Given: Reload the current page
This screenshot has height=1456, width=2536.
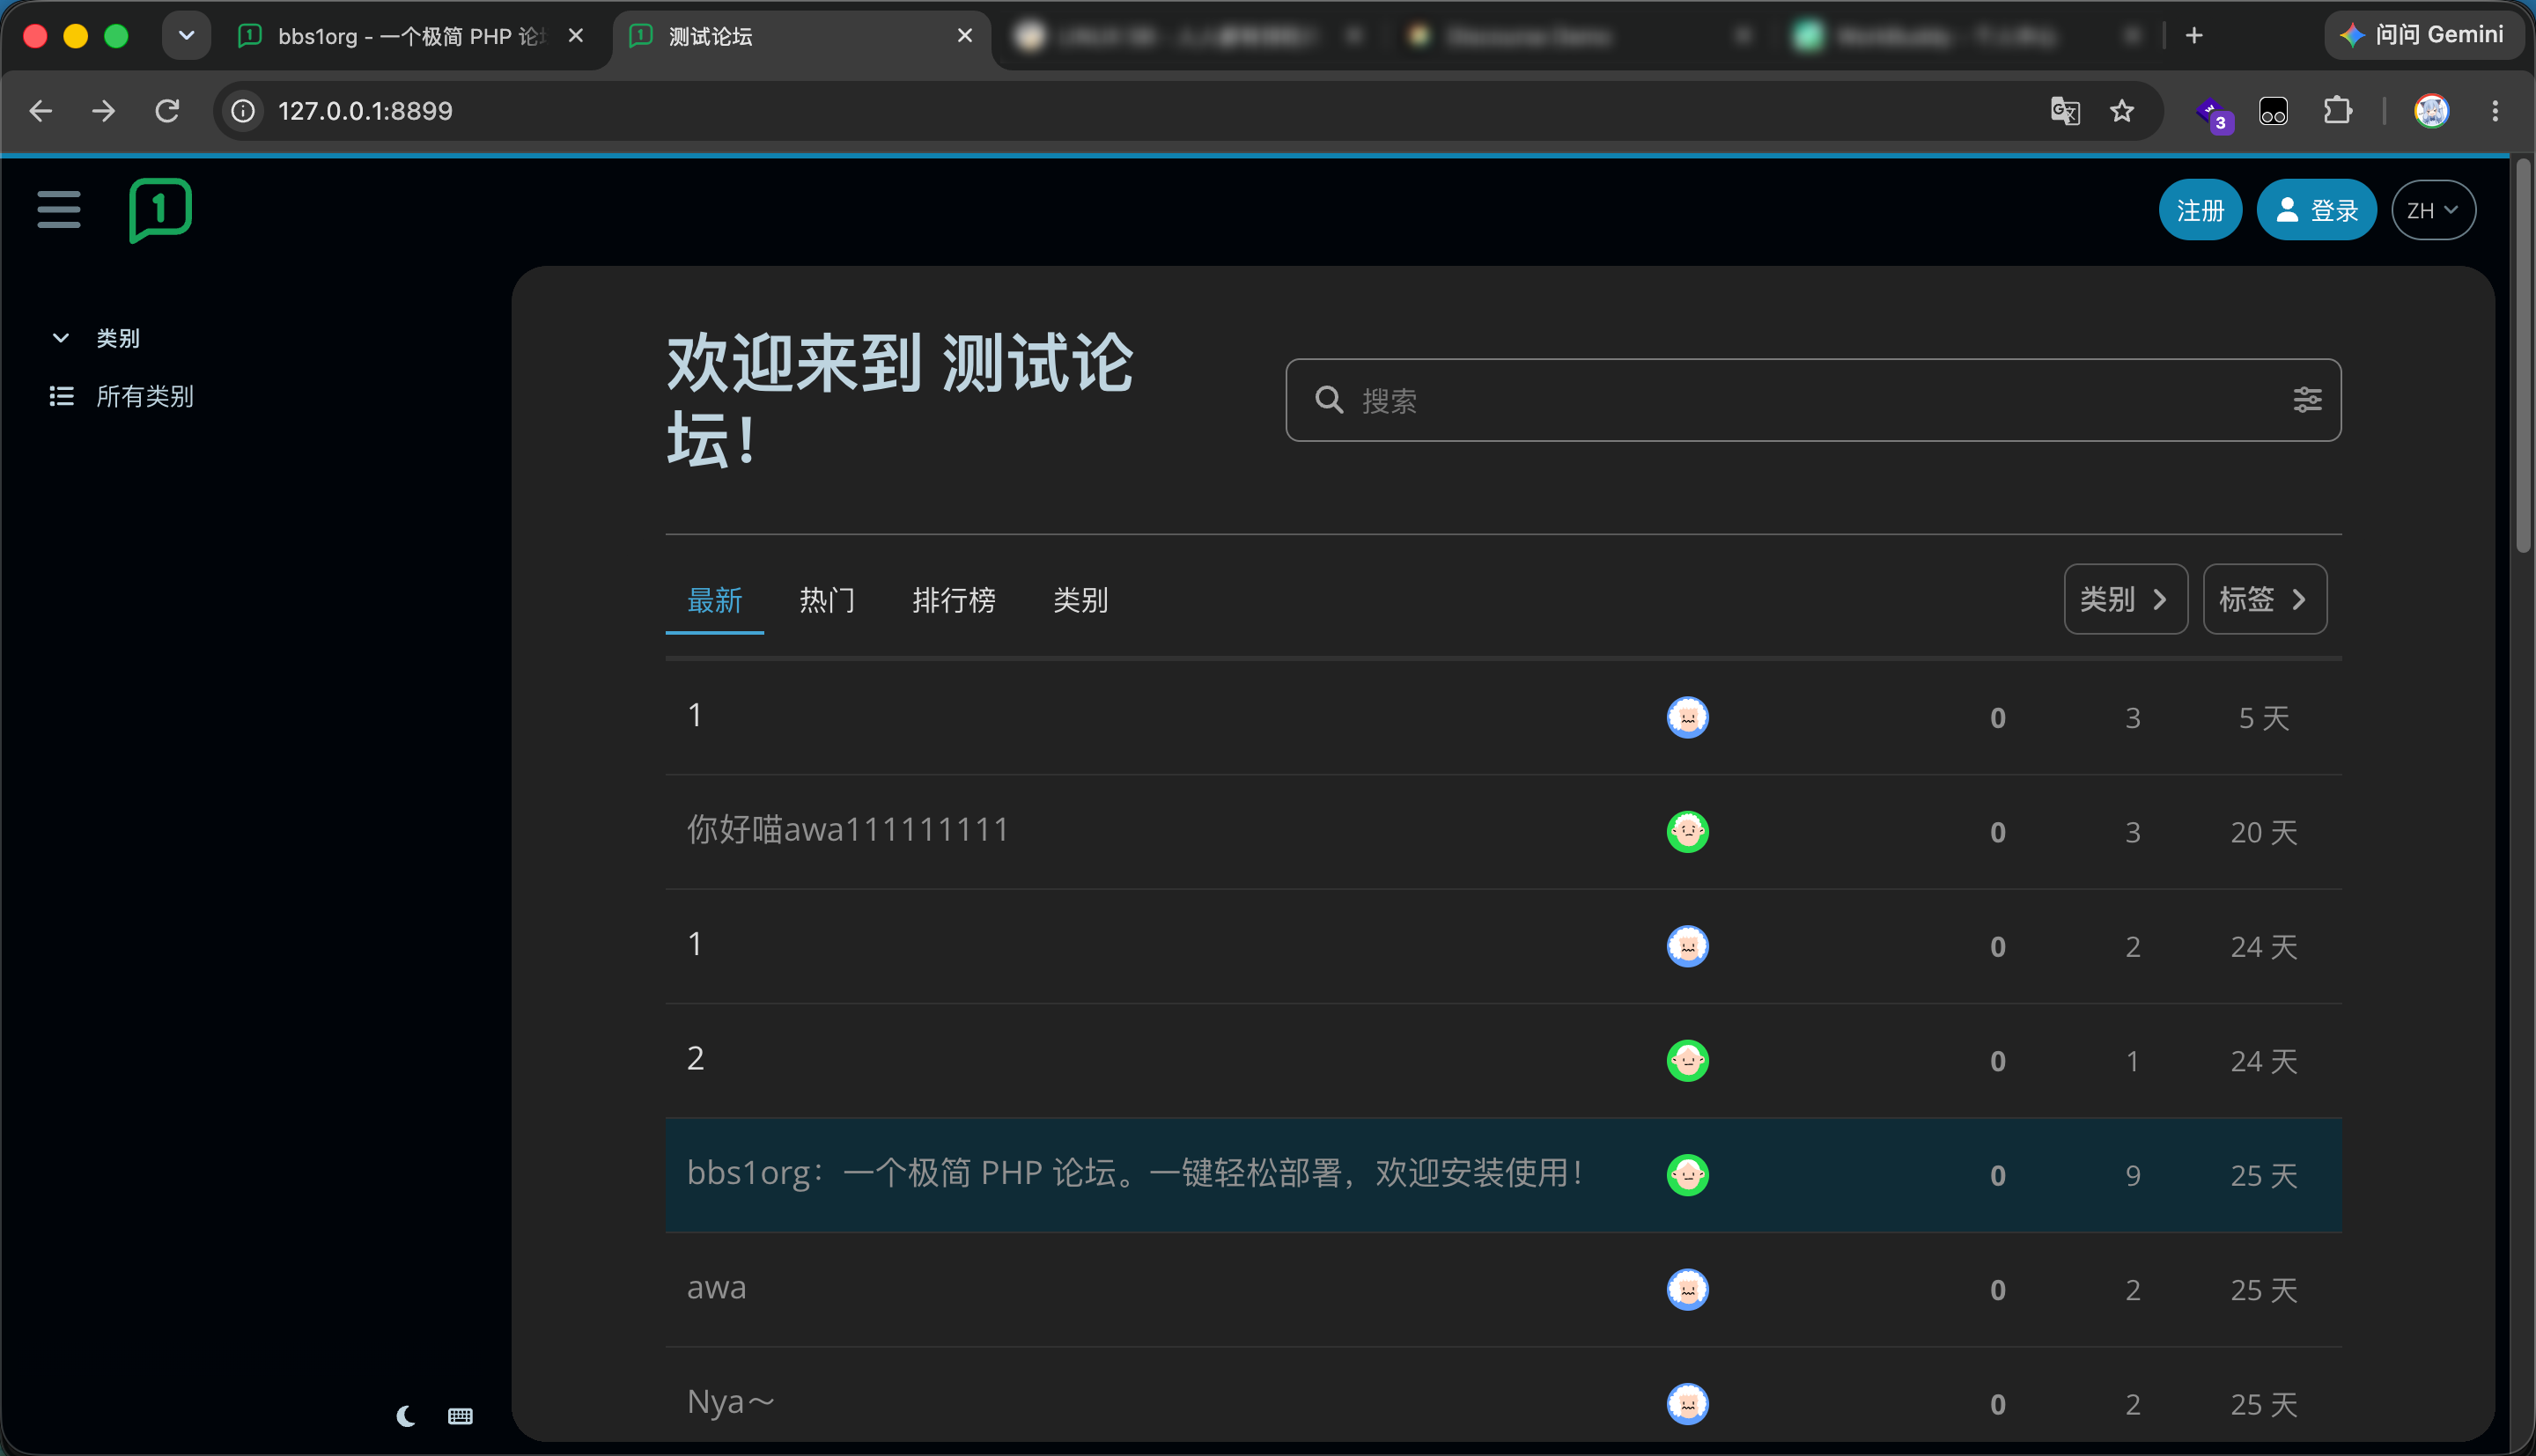Looking at the screenshot, I should (167, 111).
